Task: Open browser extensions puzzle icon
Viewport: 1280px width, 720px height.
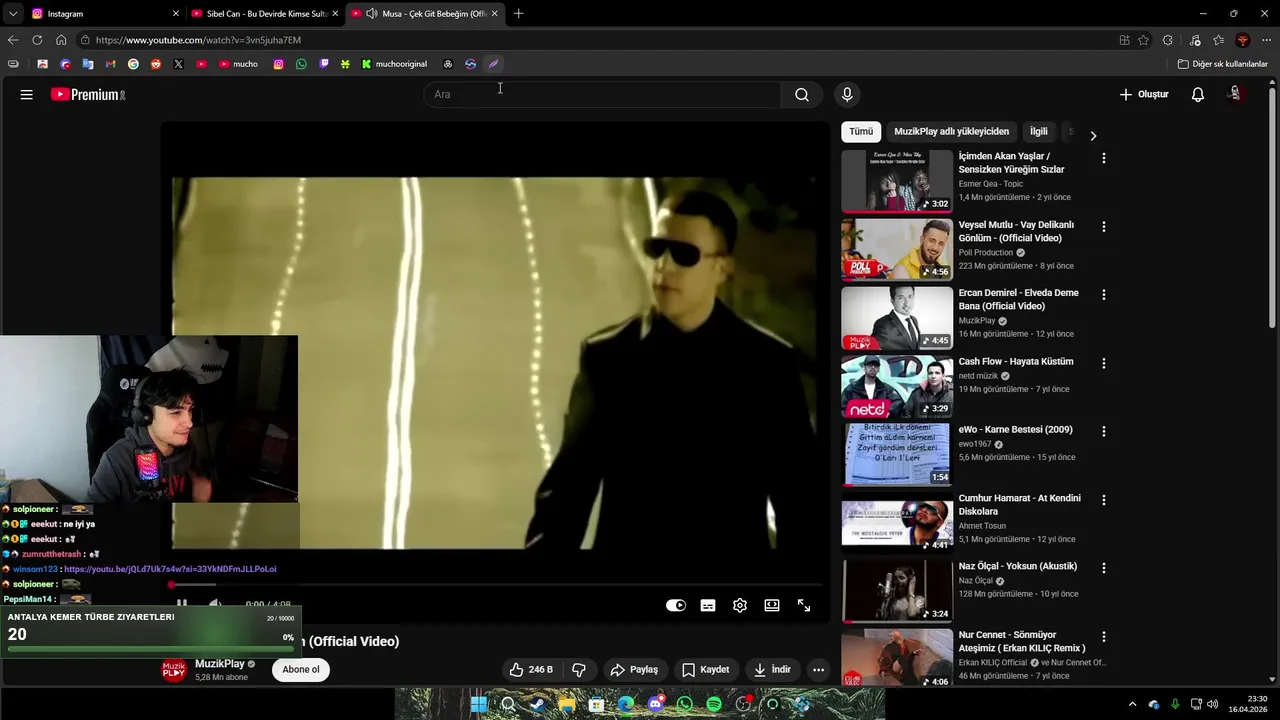Action: (1168, 40)
